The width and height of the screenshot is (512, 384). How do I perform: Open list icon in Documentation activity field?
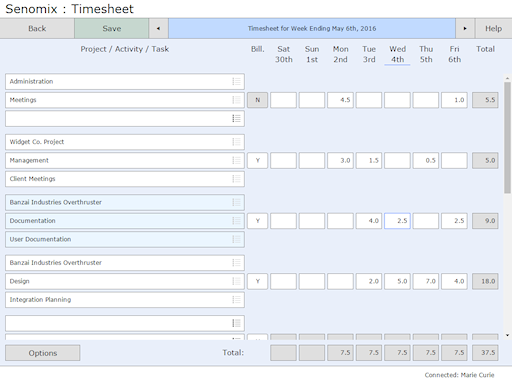[x=236, y=221]
